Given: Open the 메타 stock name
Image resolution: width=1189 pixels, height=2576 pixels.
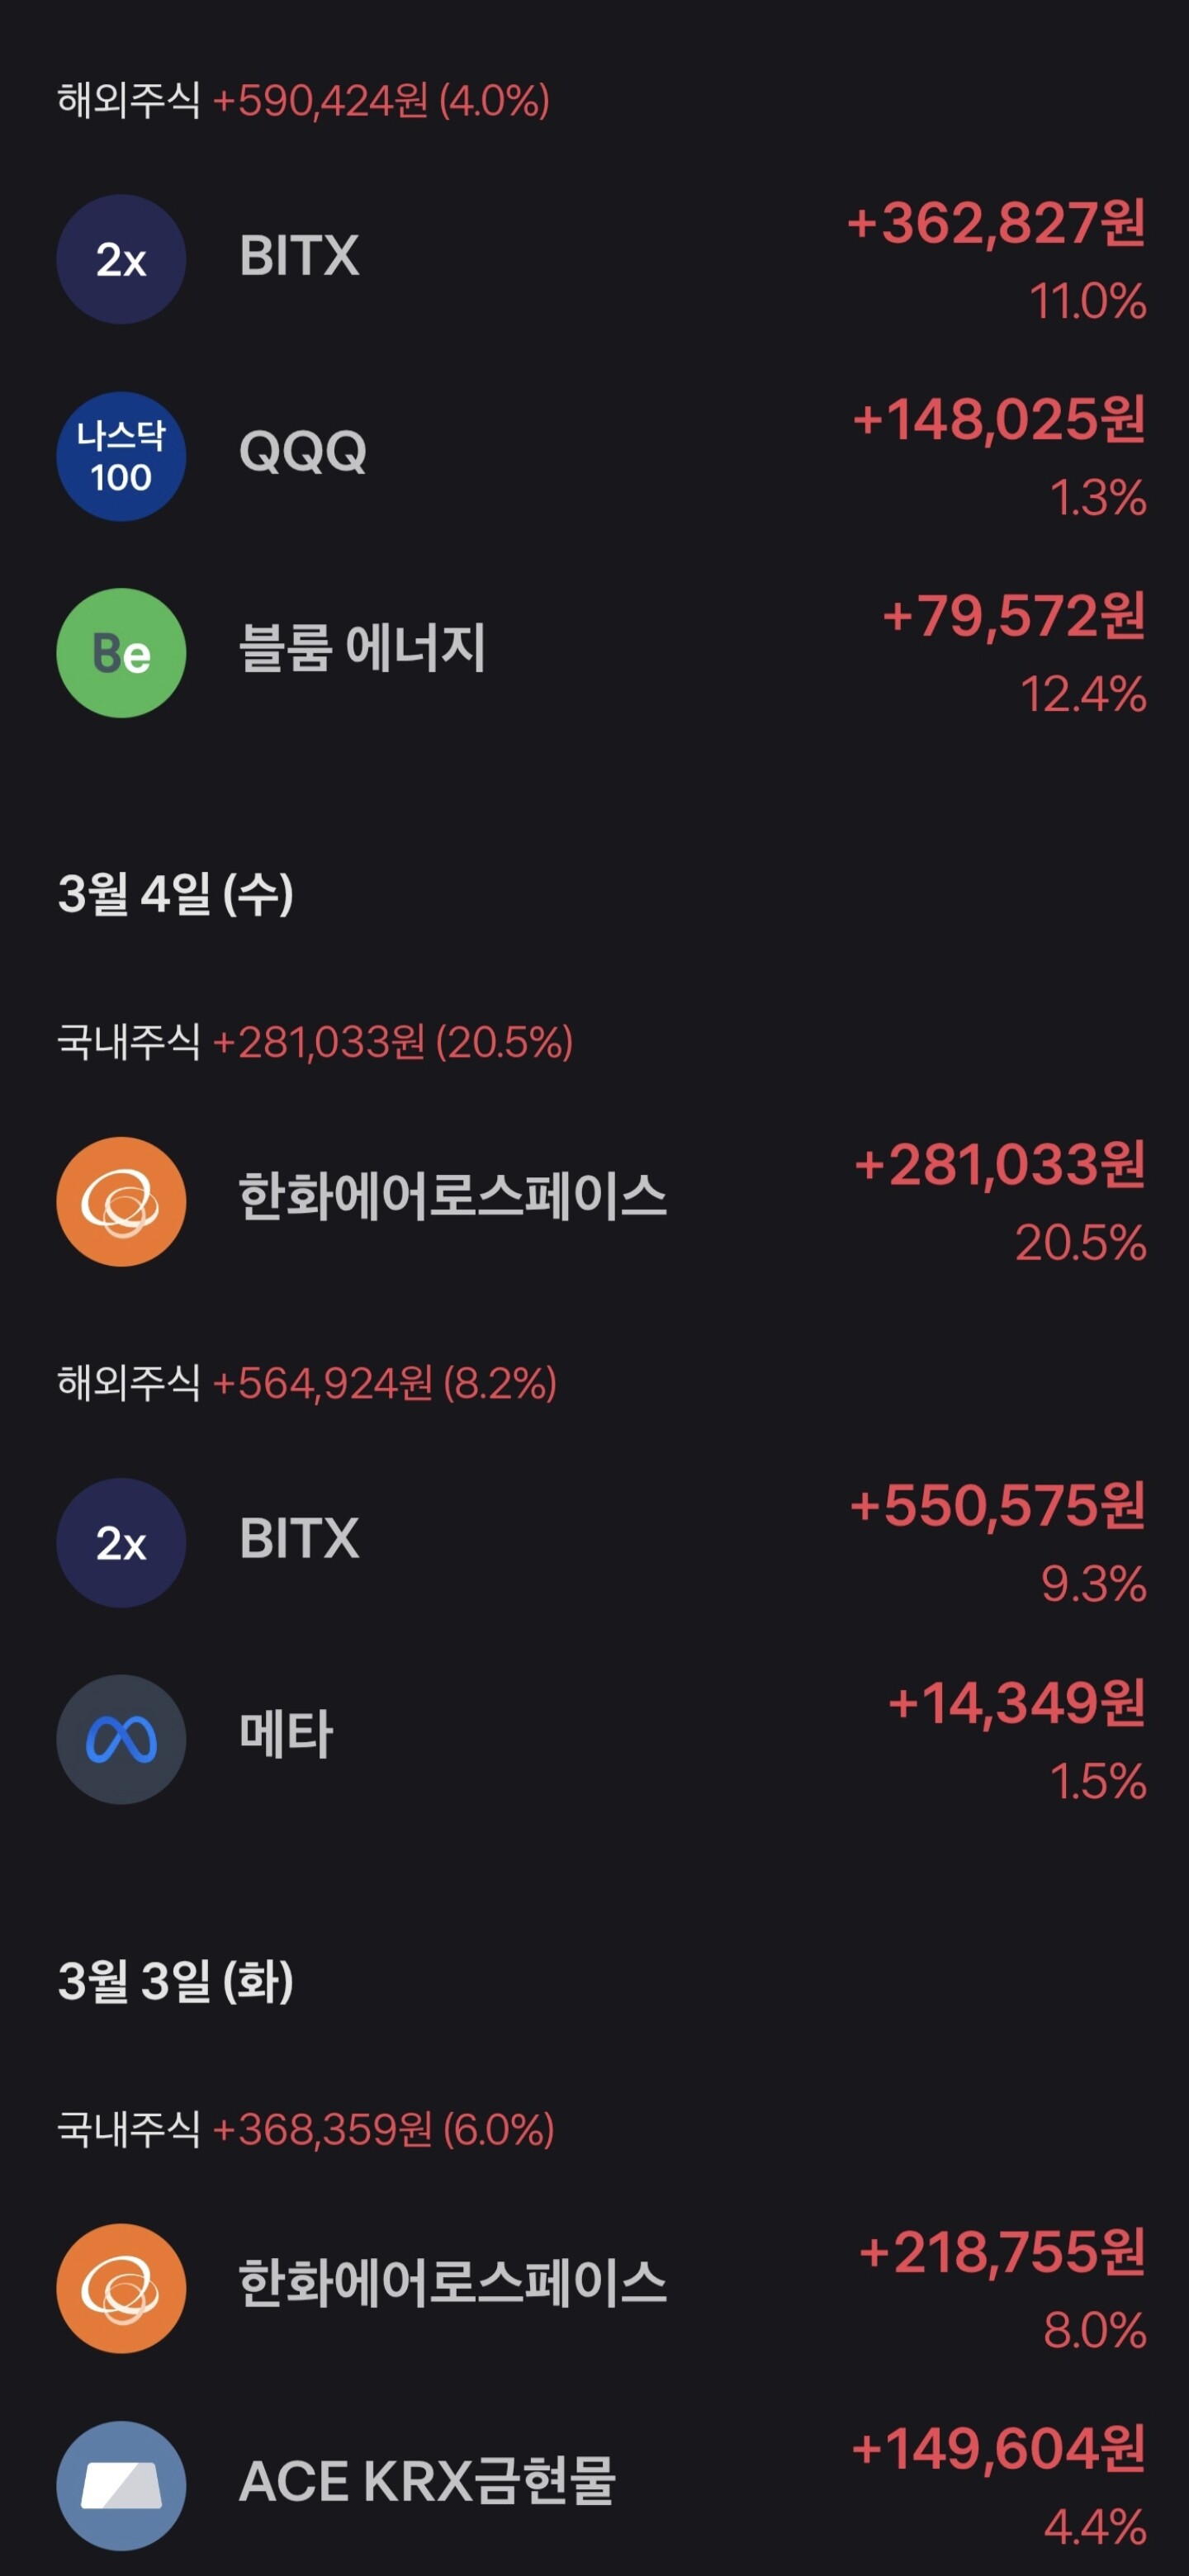Looking at the screenshot, I should [286, 1735].
